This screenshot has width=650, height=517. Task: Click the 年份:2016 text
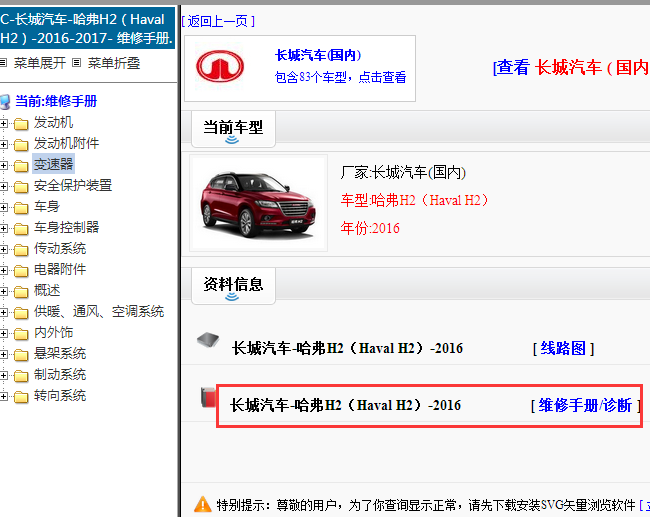pos(370,228)
